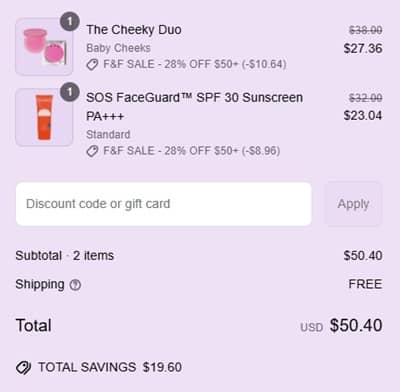Click the SOS FaceGuard sunscreen thumbnail

point(44,117)
